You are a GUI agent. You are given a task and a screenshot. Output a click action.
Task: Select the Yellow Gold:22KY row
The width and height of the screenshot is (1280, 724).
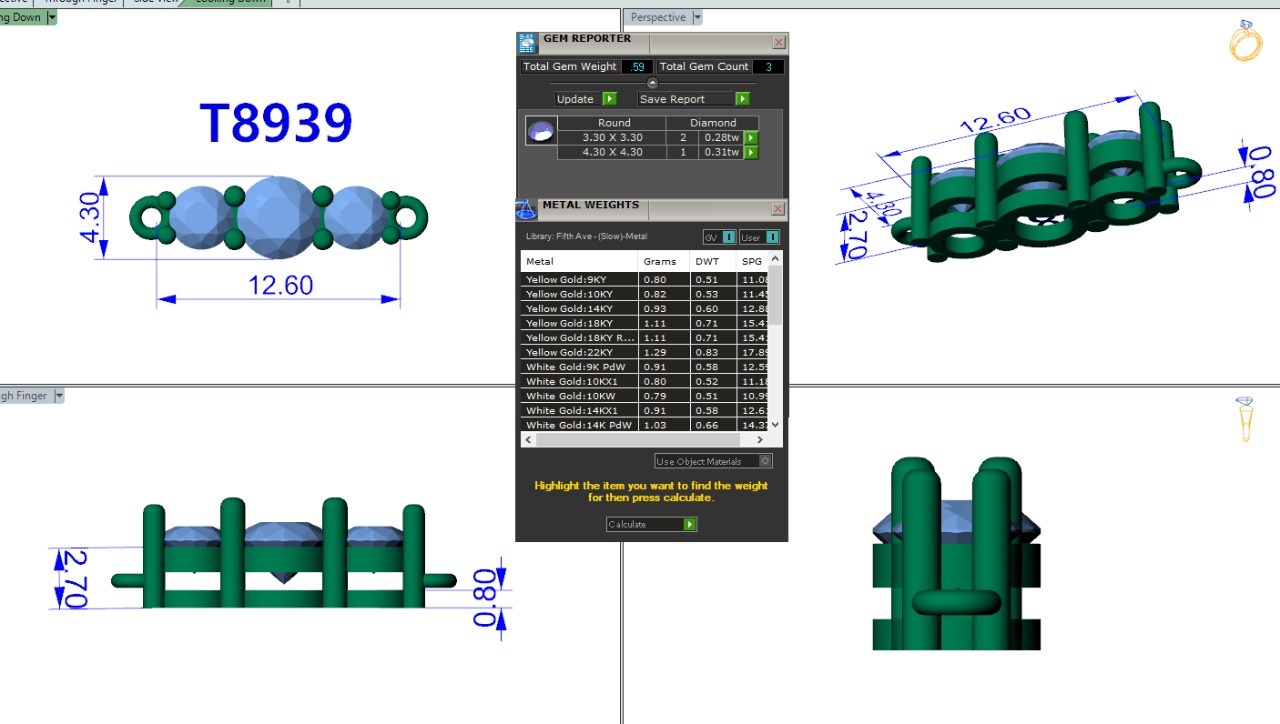coord(645,352)
